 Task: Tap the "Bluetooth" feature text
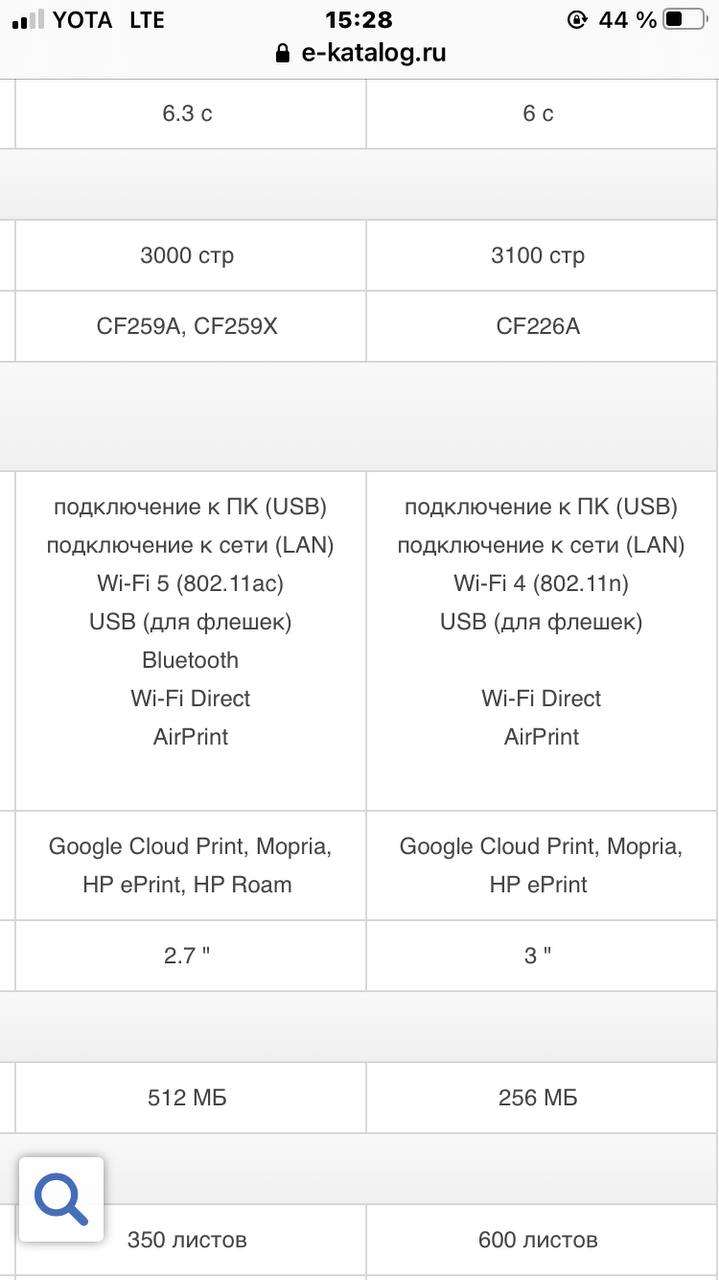pos(190,660)
